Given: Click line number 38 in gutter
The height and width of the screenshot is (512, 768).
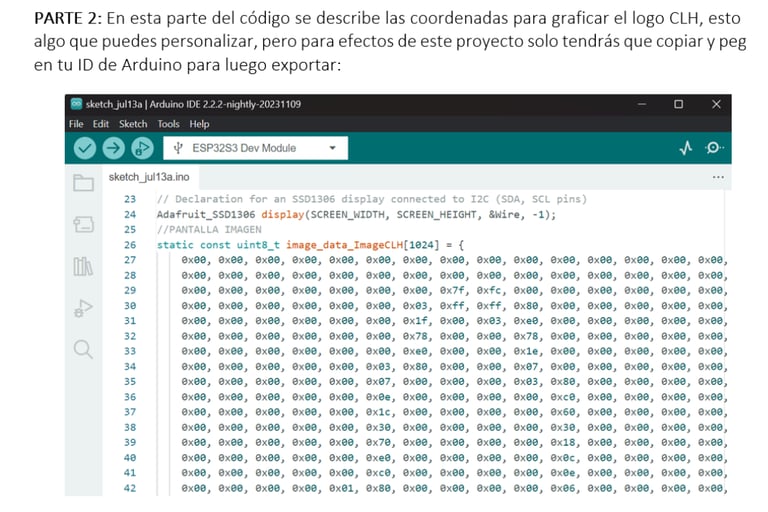Looking at the screenshot, I should (130, 427).
